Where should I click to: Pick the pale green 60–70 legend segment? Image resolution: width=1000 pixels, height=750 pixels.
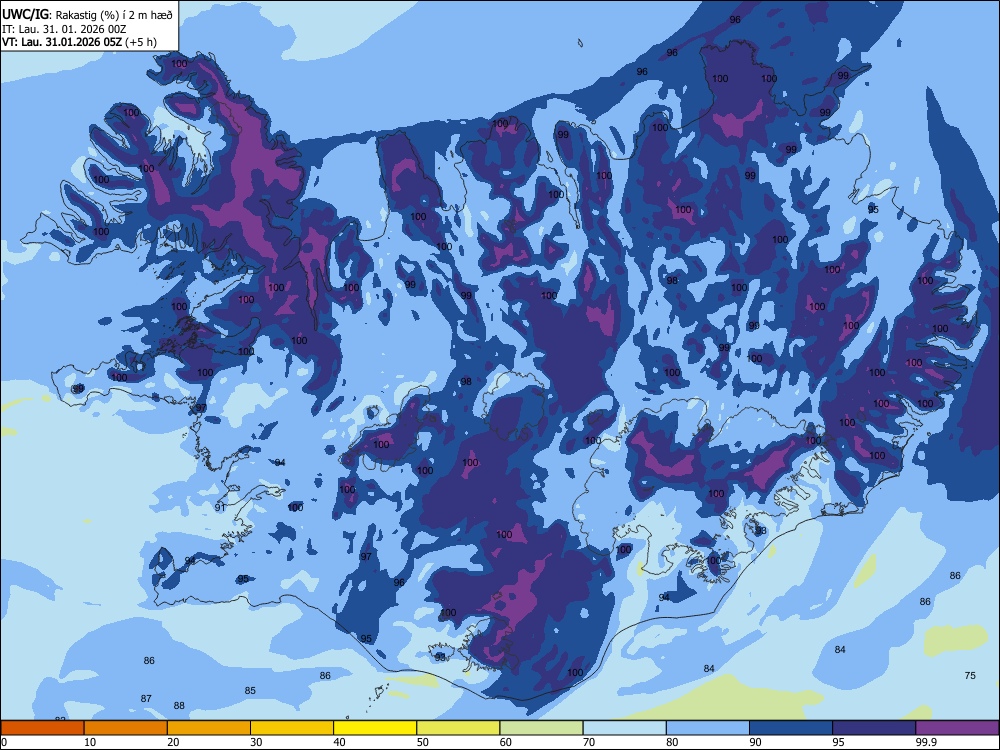(x=541, y=728)
